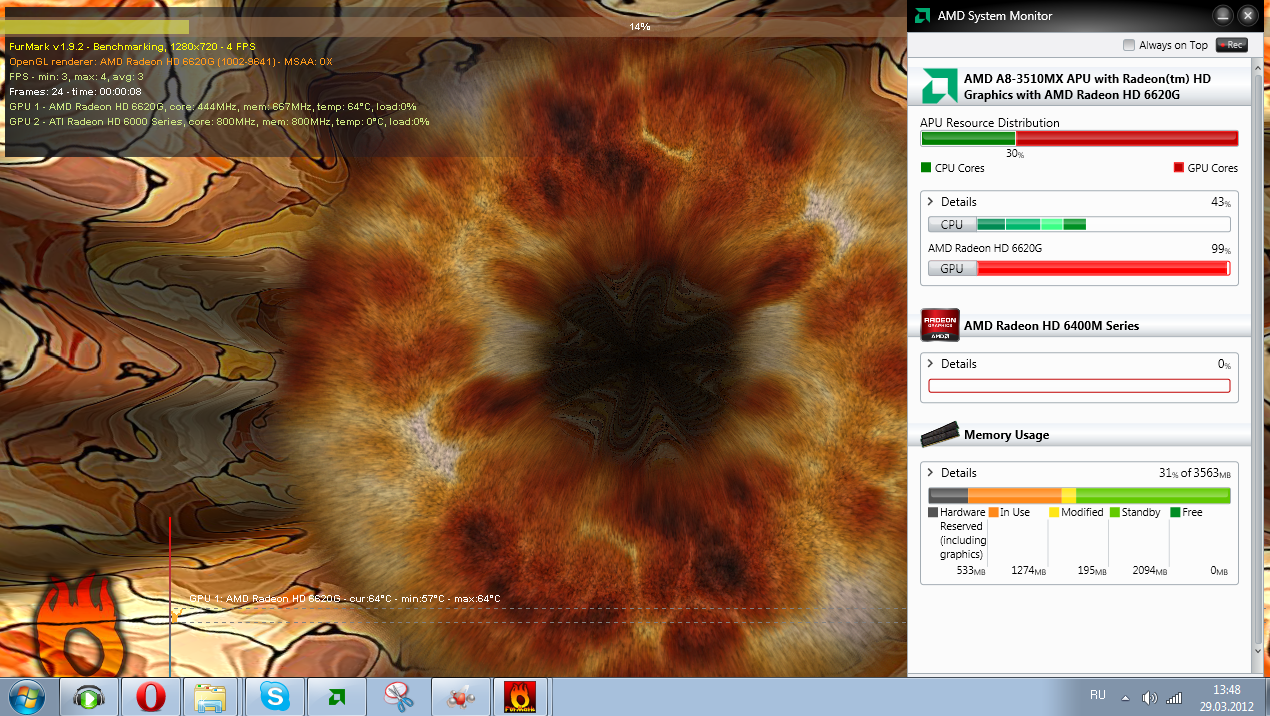Show hidden system tray icons

tap(1125, 697)
